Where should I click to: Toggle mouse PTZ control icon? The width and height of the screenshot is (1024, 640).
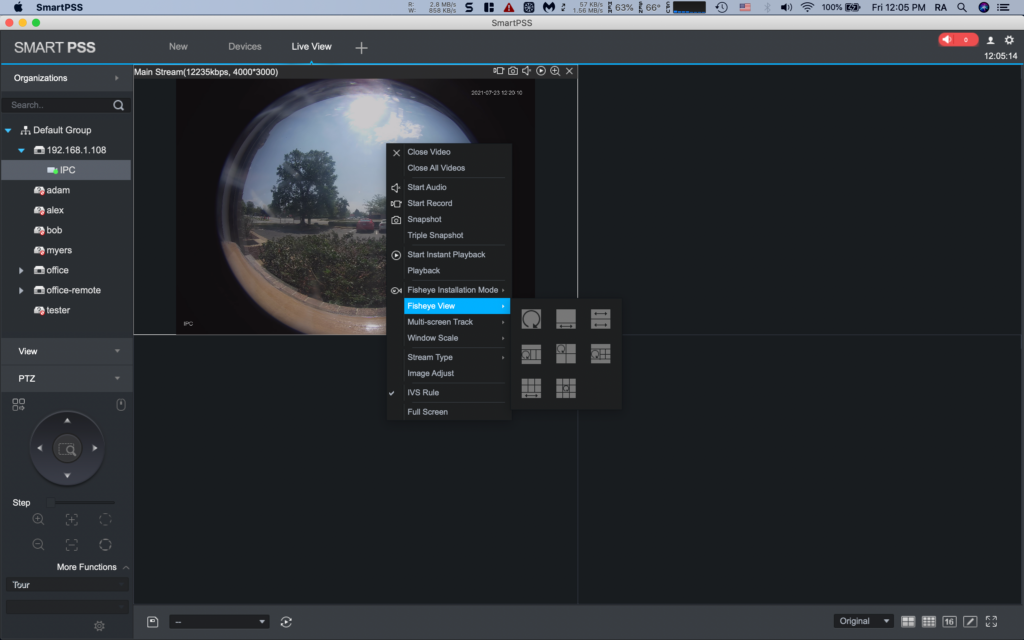[x=121, y=405]
